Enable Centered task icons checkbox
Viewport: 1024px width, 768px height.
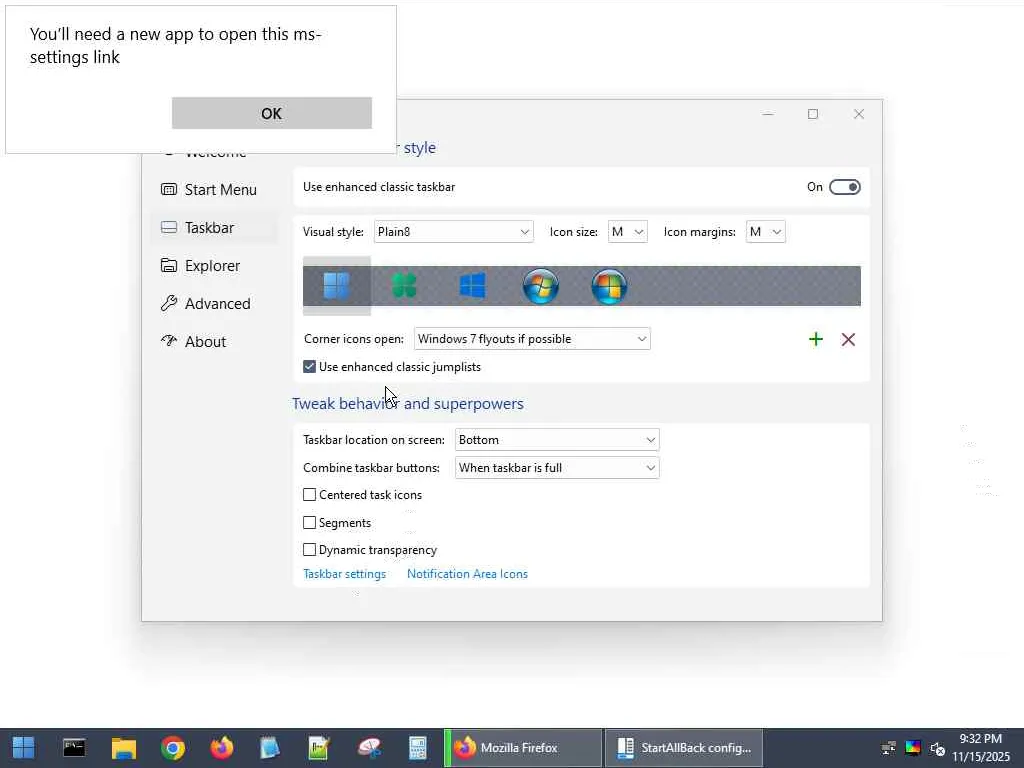point(310,495)
